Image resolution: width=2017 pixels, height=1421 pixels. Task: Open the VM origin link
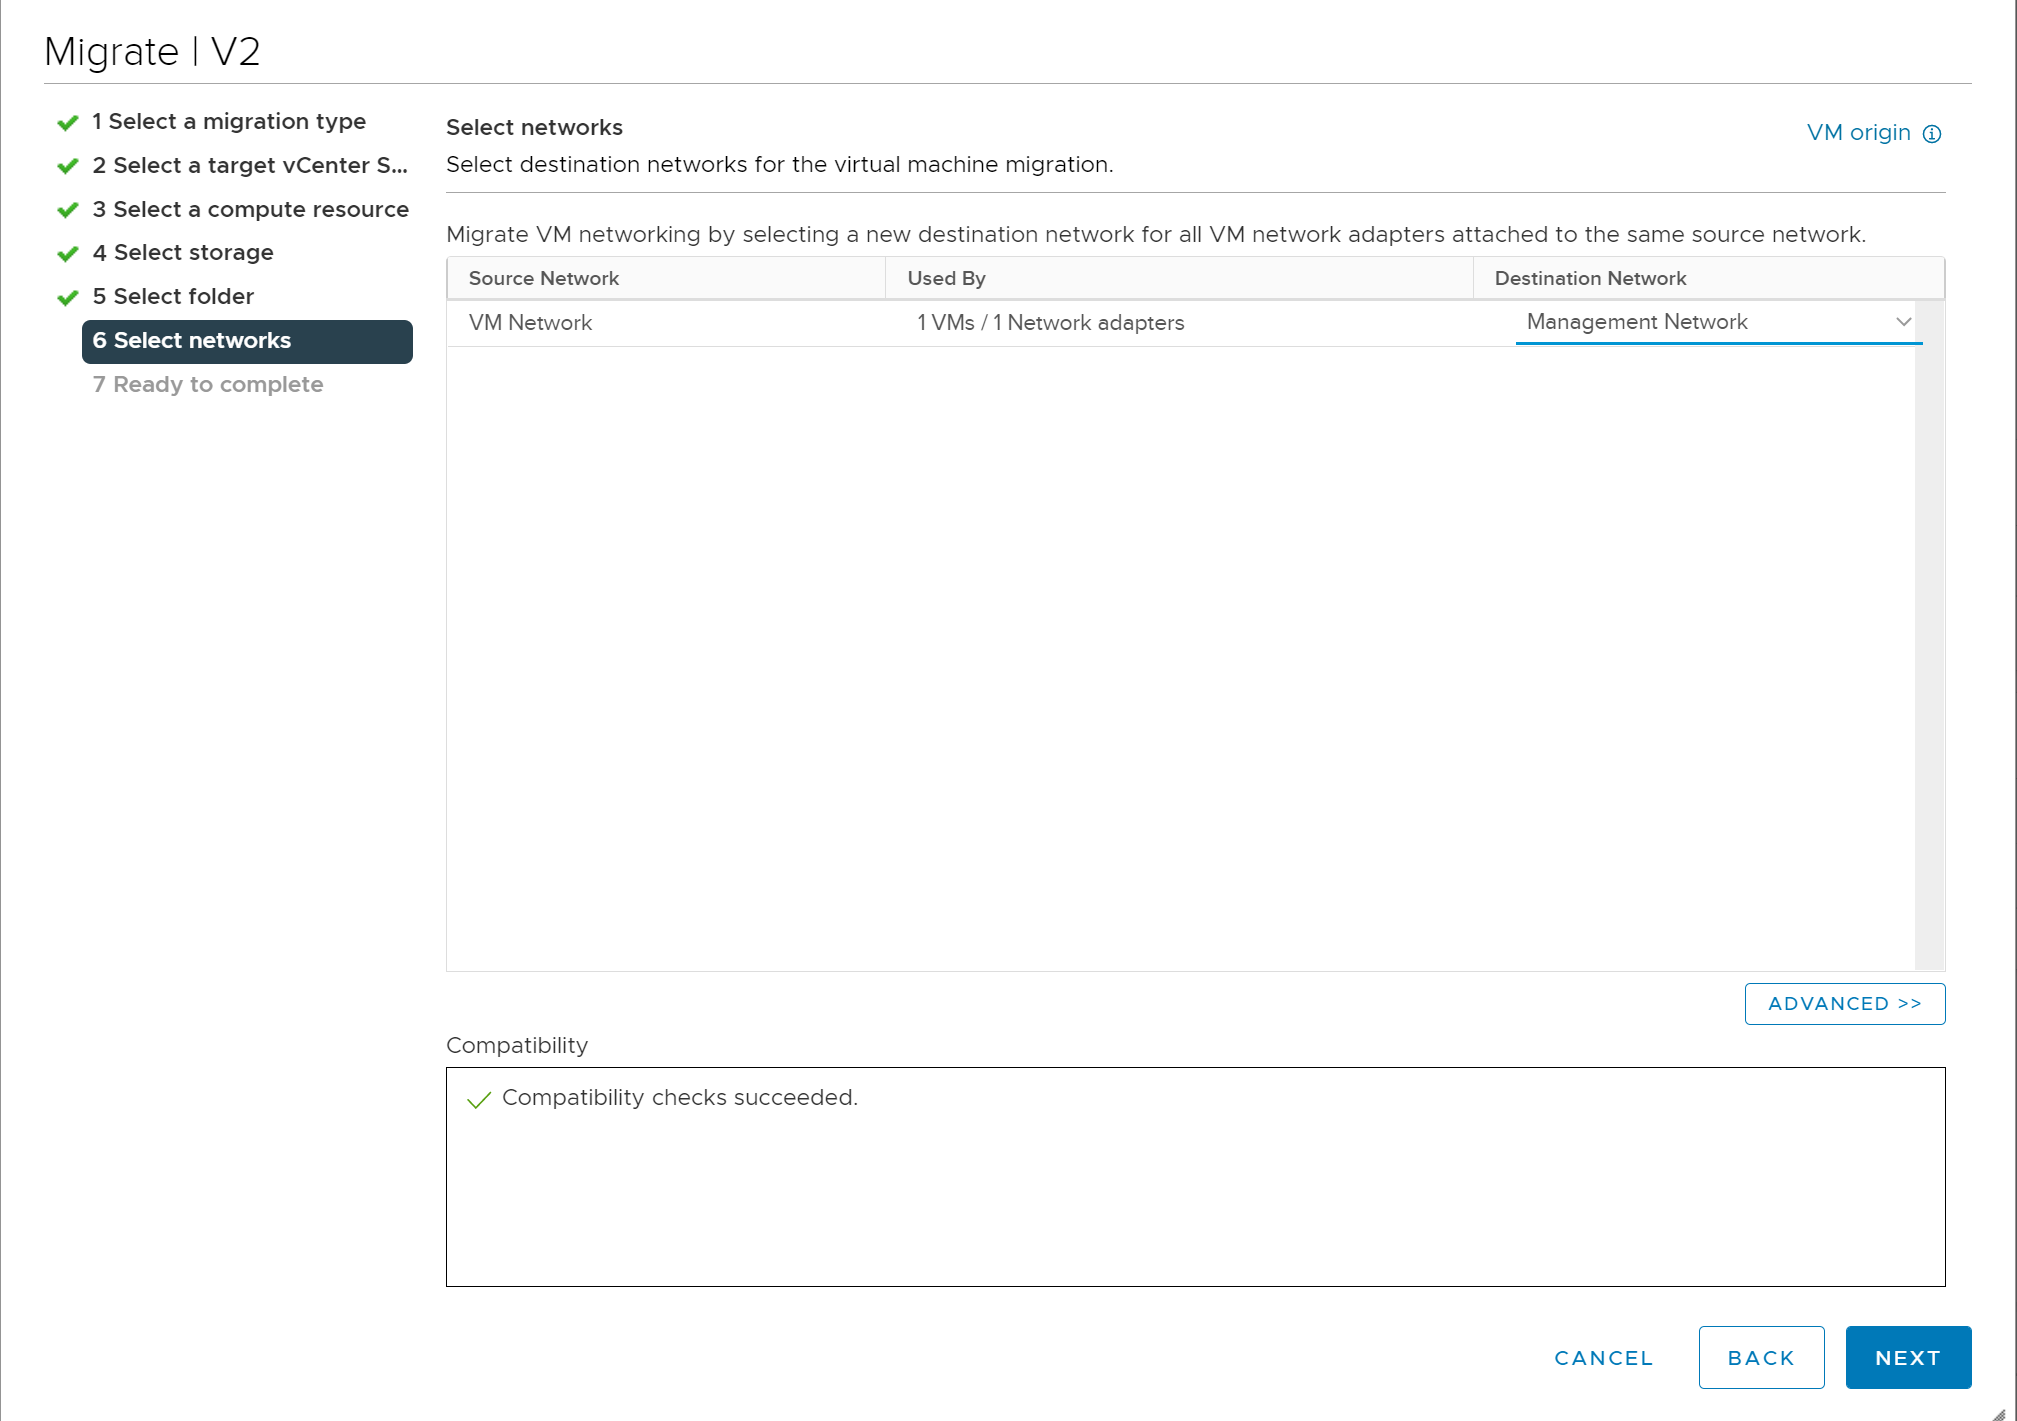point(1857,132)
